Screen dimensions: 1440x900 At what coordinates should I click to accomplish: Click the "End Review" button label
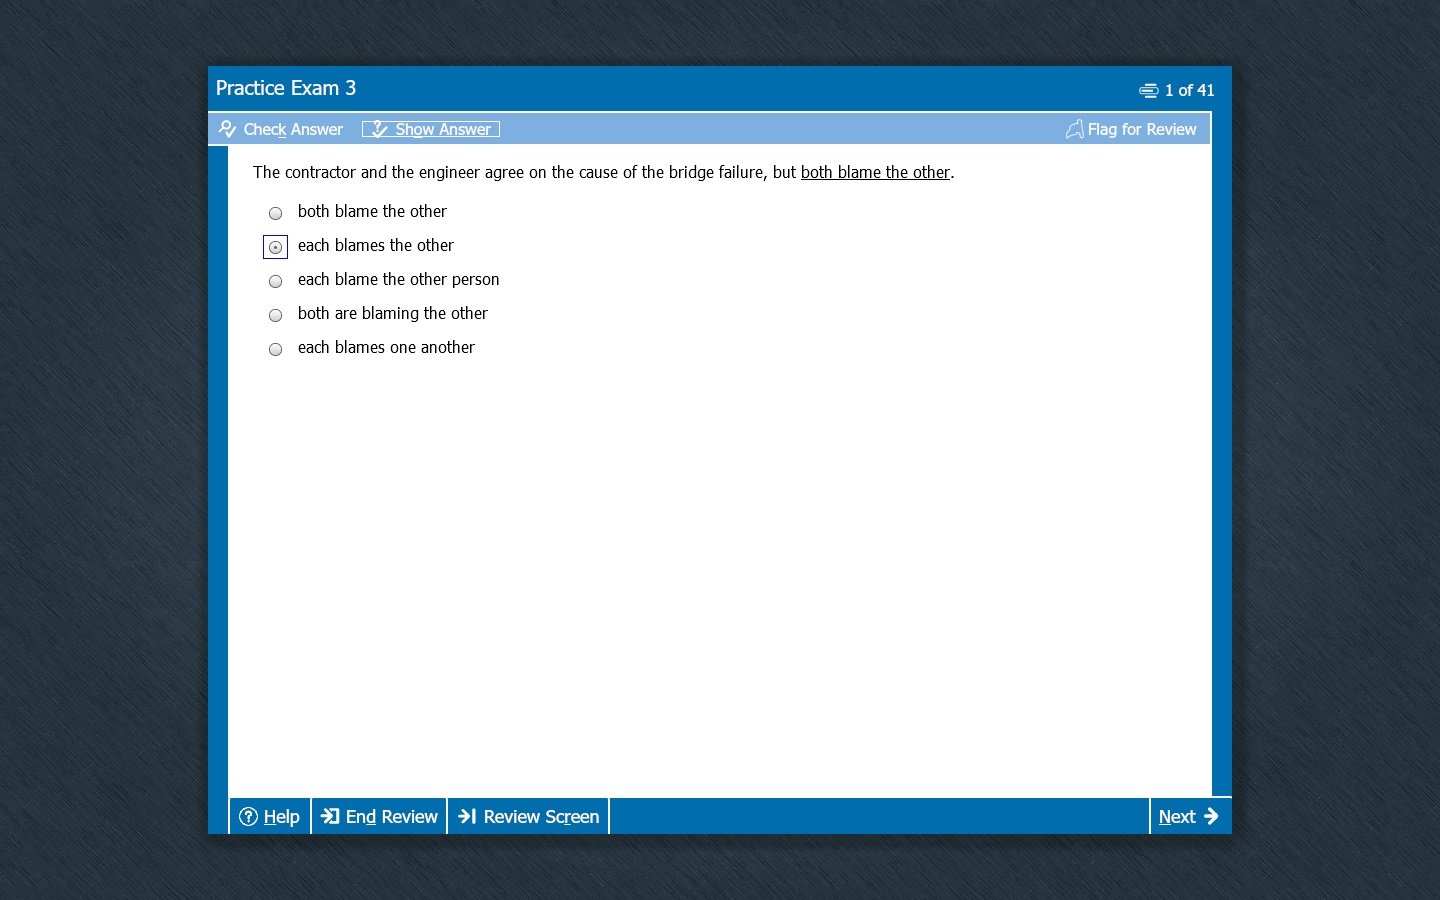391,817
